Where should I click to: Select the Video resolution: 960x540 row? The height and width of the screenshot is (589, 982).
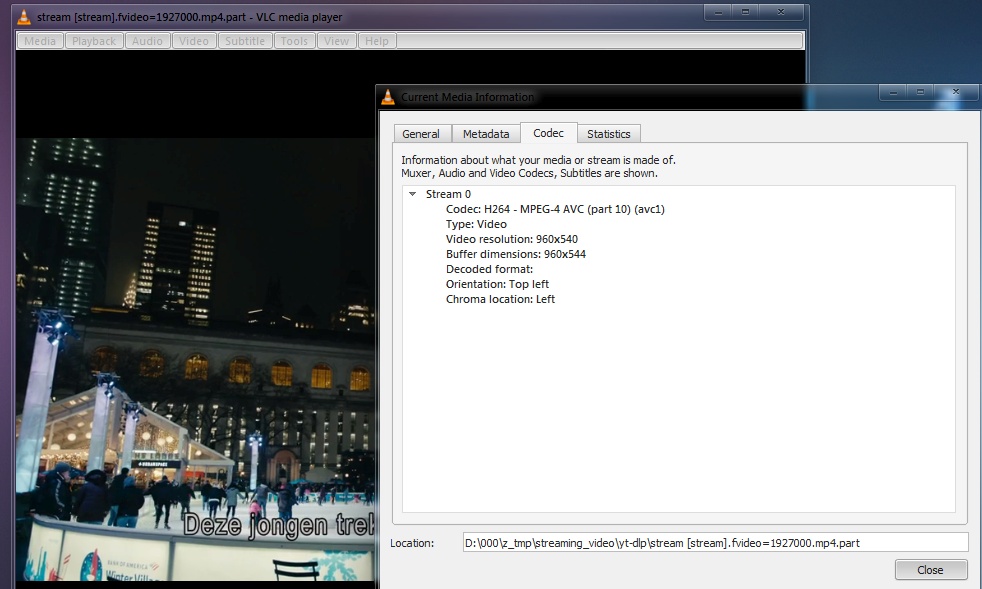click(x=512, y=239)
